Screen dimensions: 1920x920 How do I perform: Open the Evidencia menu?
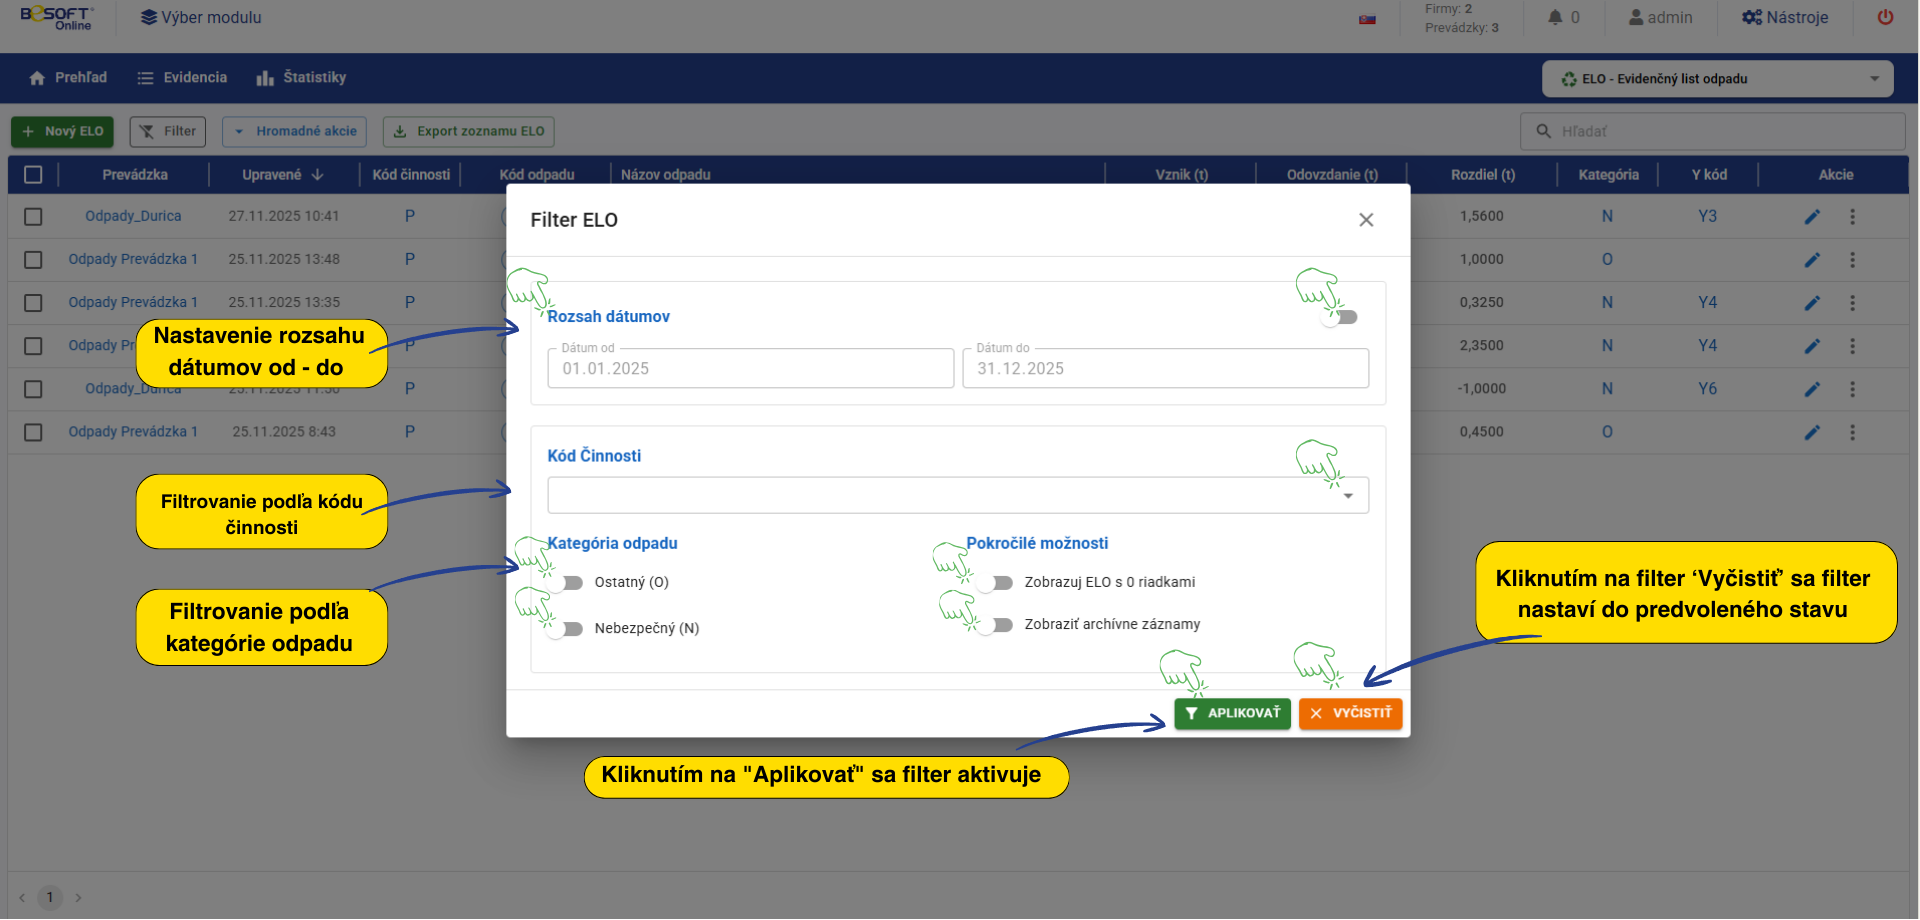tap(182, 78)
